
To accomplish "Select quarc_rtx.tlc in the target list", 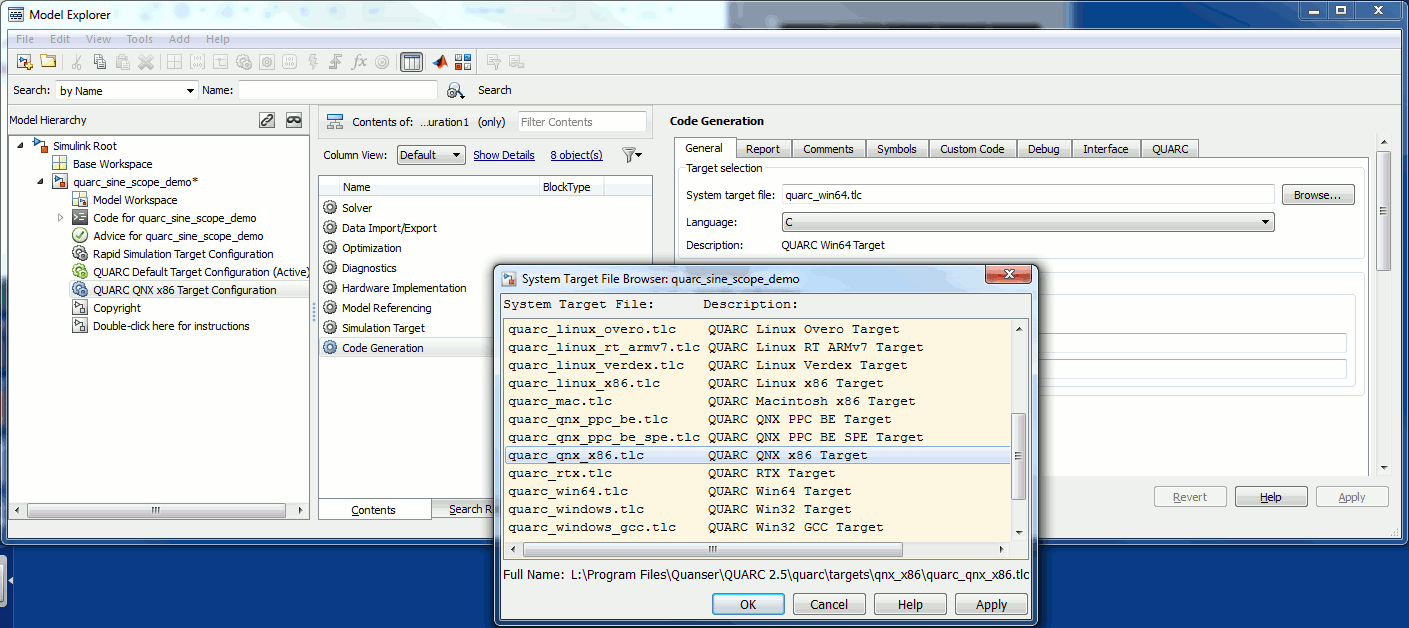I will click(x=560, y=473).
